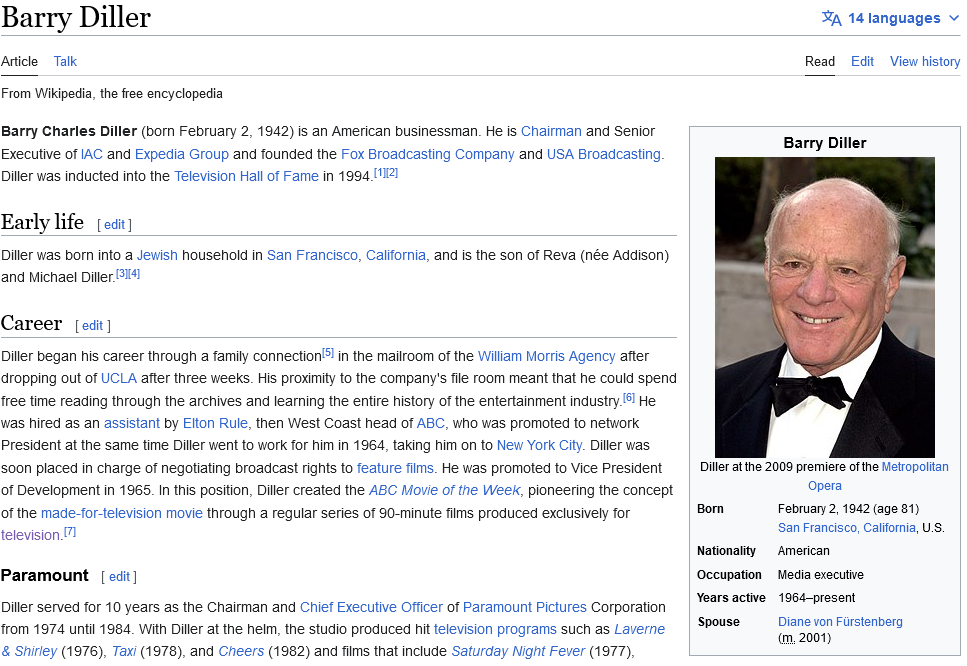This screenshot has width=967, height=666.
Task: Follow the made-for-television movie link
Action: tap(121, 513)
